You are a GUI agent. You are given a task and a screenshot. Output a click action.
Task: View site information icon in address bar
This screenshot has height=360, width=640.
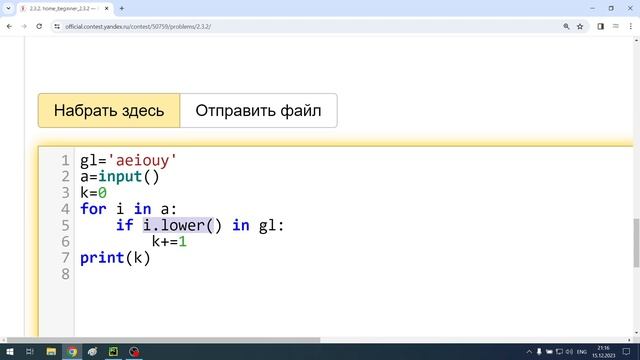[57, 27]
